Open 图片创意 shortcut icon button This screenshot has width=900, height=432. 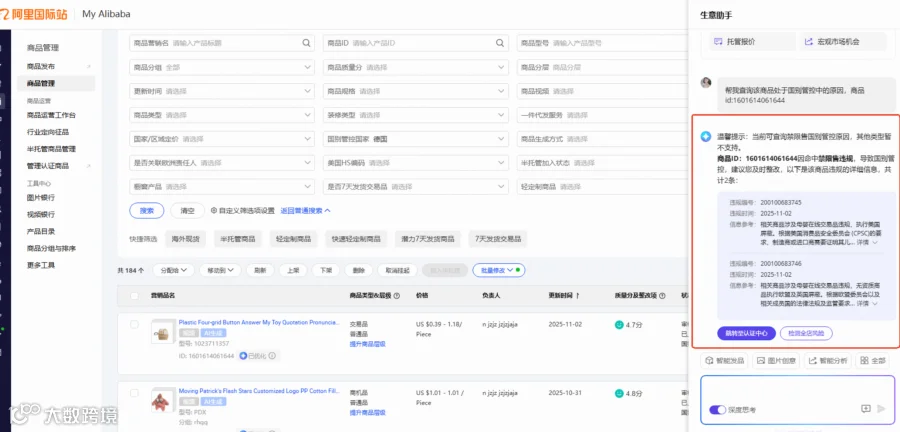776,361
